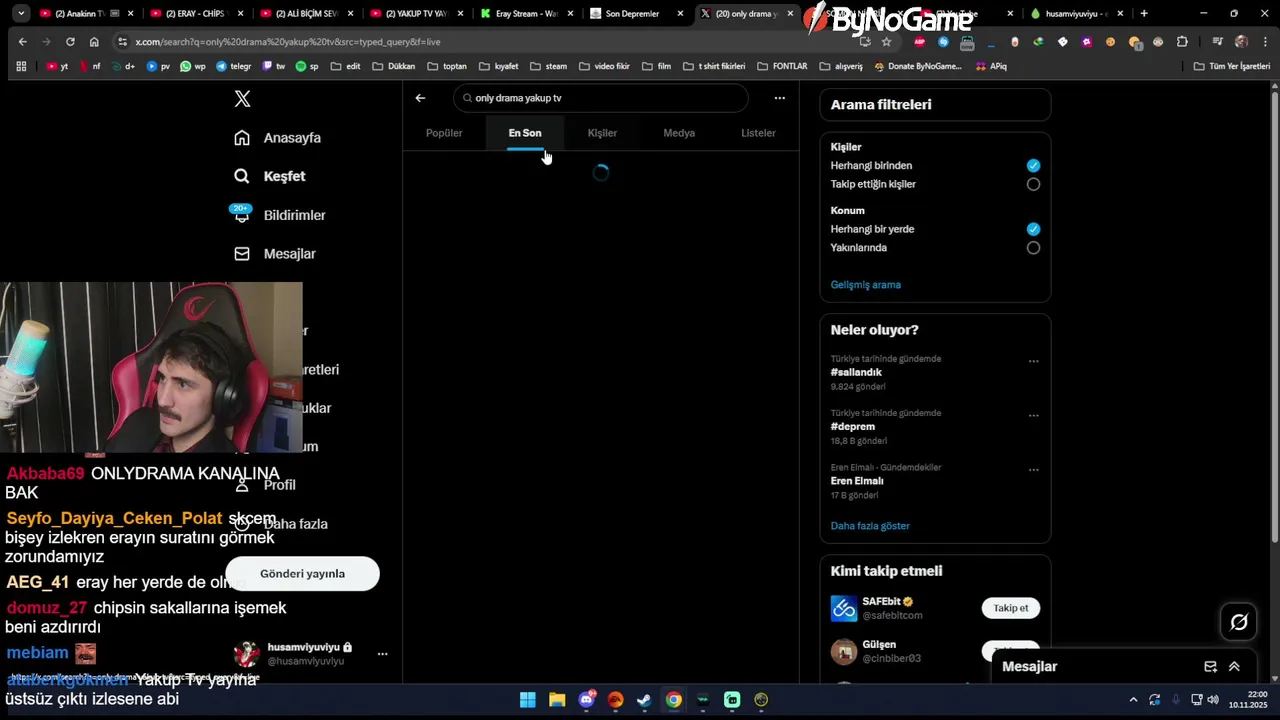Click the Gelişmiş arama link
The width and height of the screenshot is (1280, 720).
[x=865, y=285]
